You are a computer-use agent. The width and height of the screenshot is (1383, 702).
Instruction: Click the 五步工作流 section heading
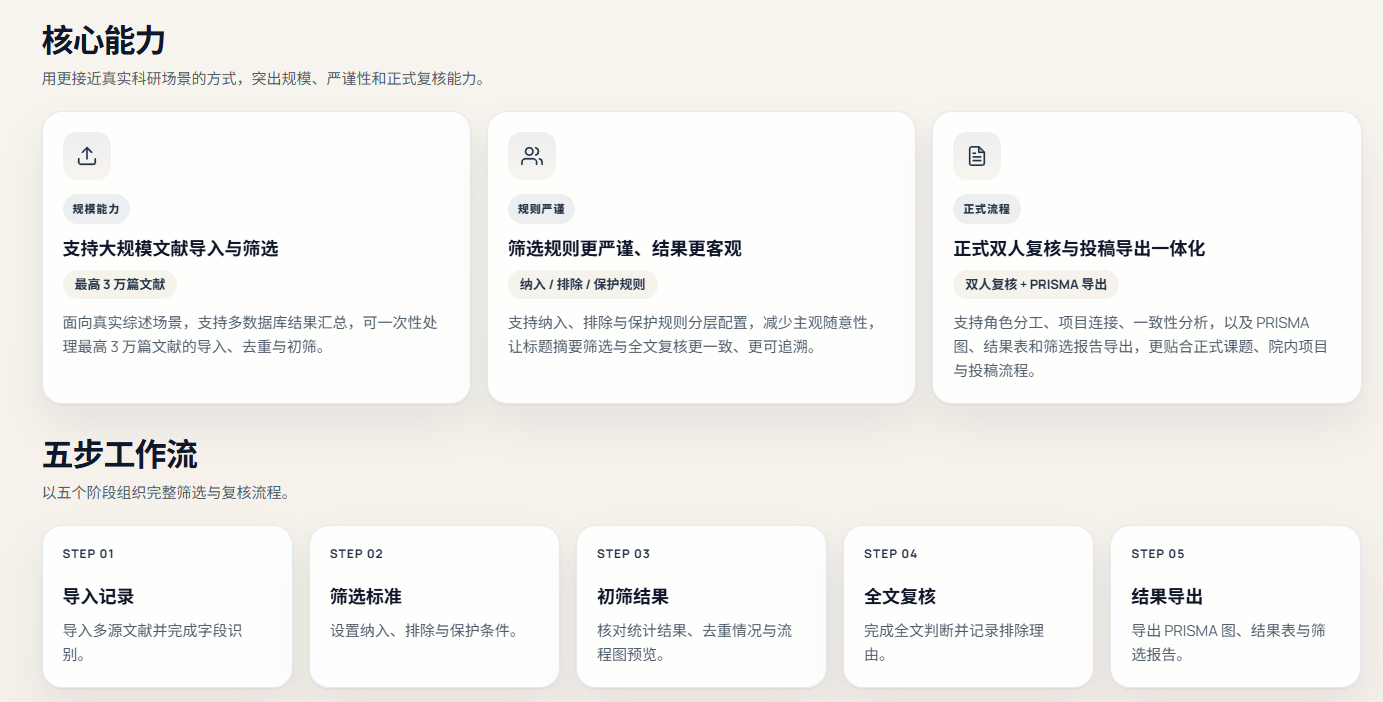point(120,455)
